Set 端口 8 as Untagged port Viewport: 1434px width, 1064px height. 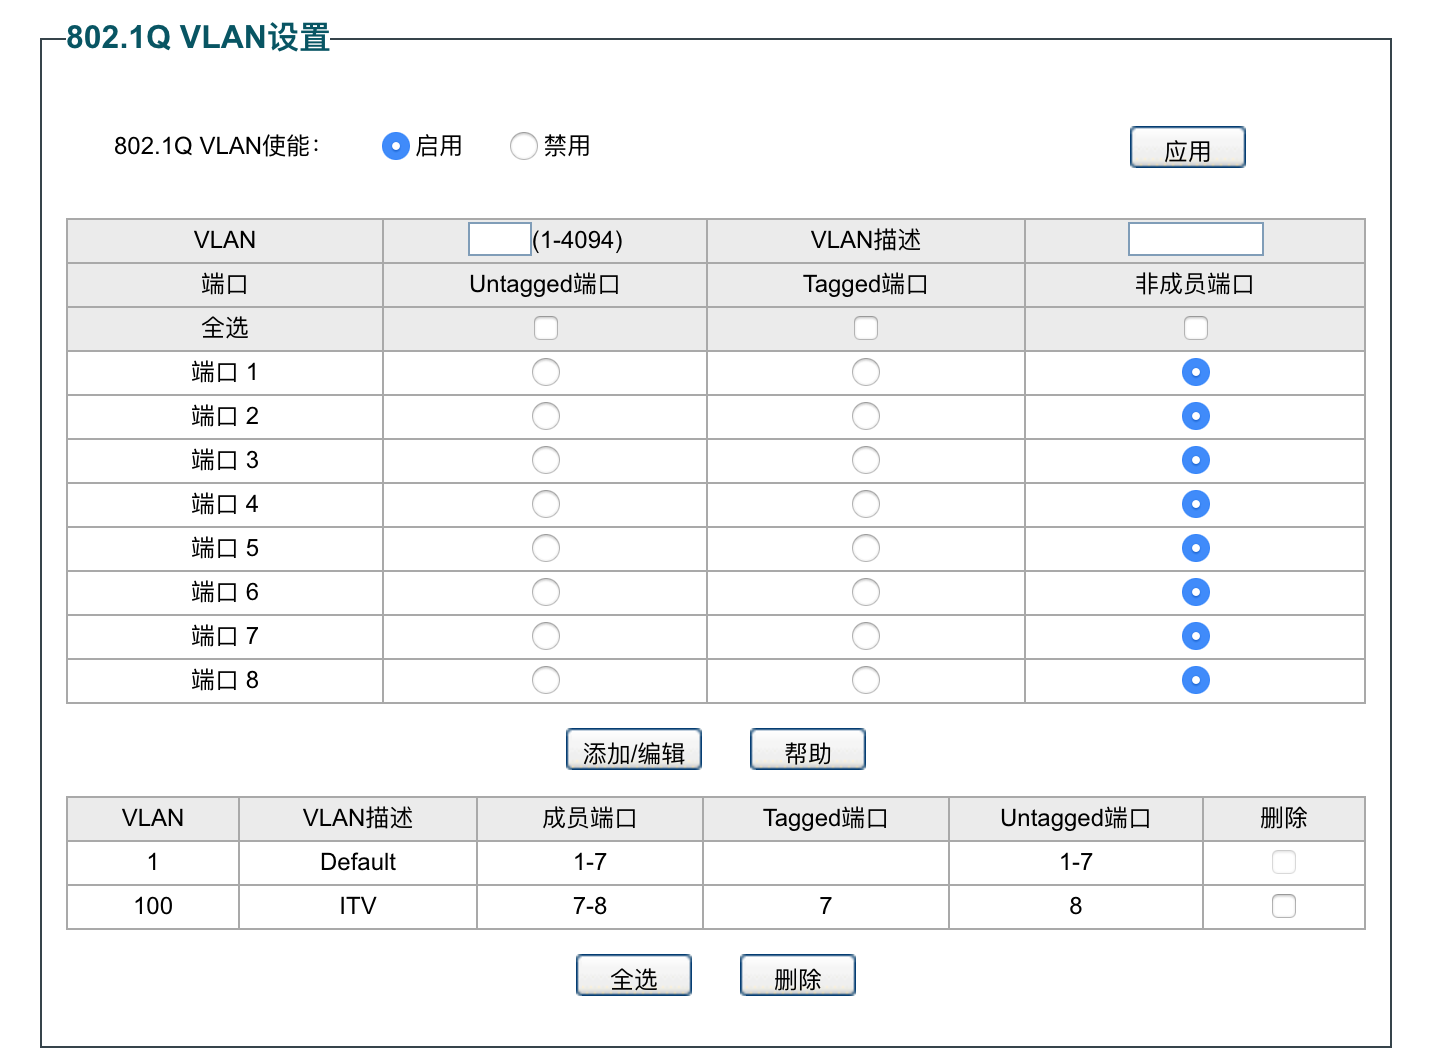pyautogui.click(x=546, y=680)
